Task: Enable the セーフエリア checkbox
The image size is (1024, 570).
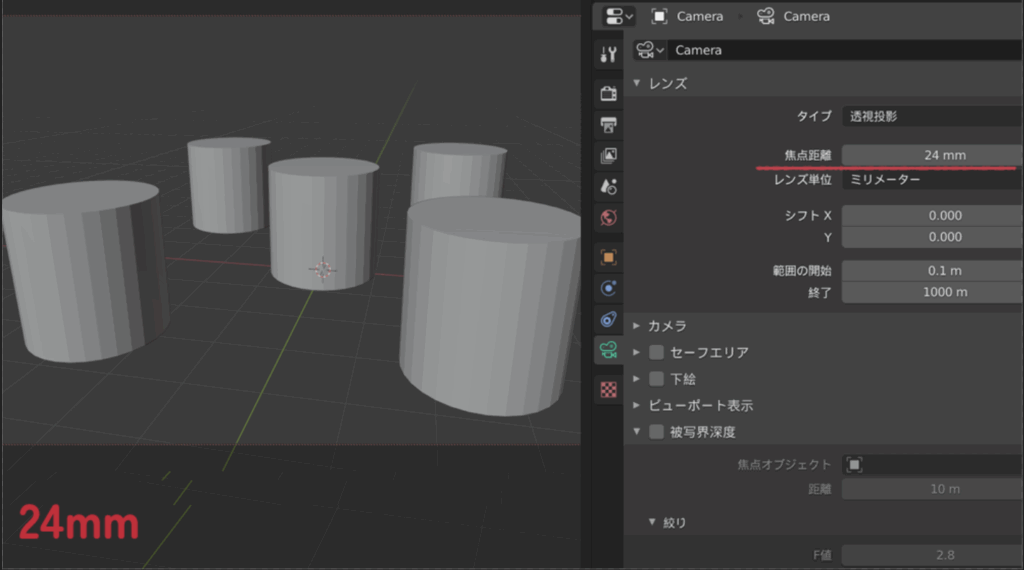Action: pyautogui.click(x=657, y=352)
